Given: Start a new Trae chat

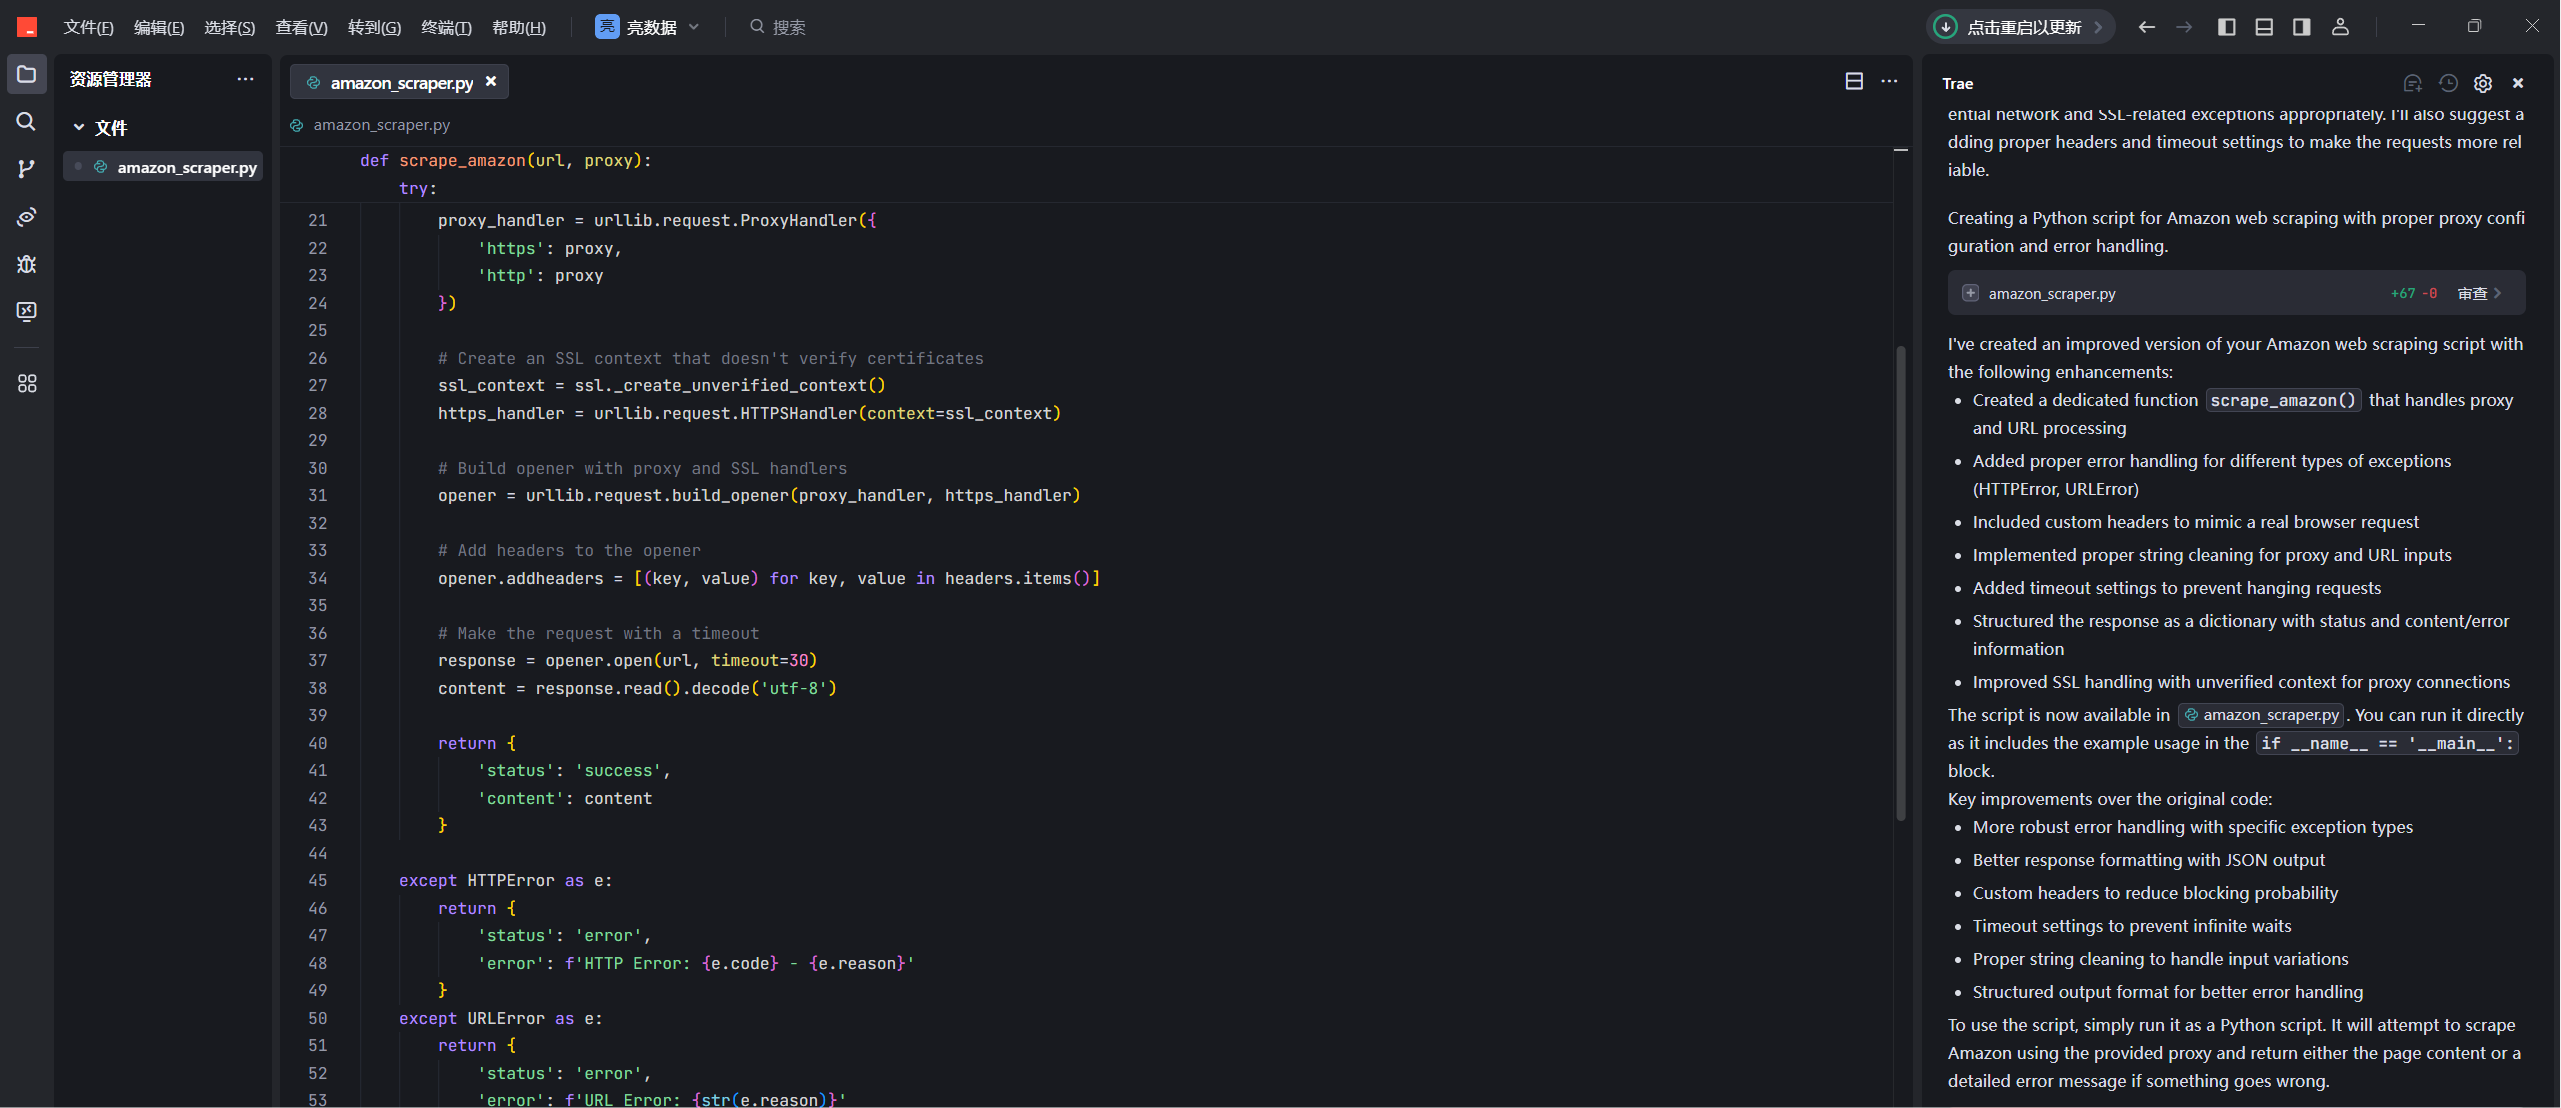Looking at the screenshot, I should [x=2412, y=83].
